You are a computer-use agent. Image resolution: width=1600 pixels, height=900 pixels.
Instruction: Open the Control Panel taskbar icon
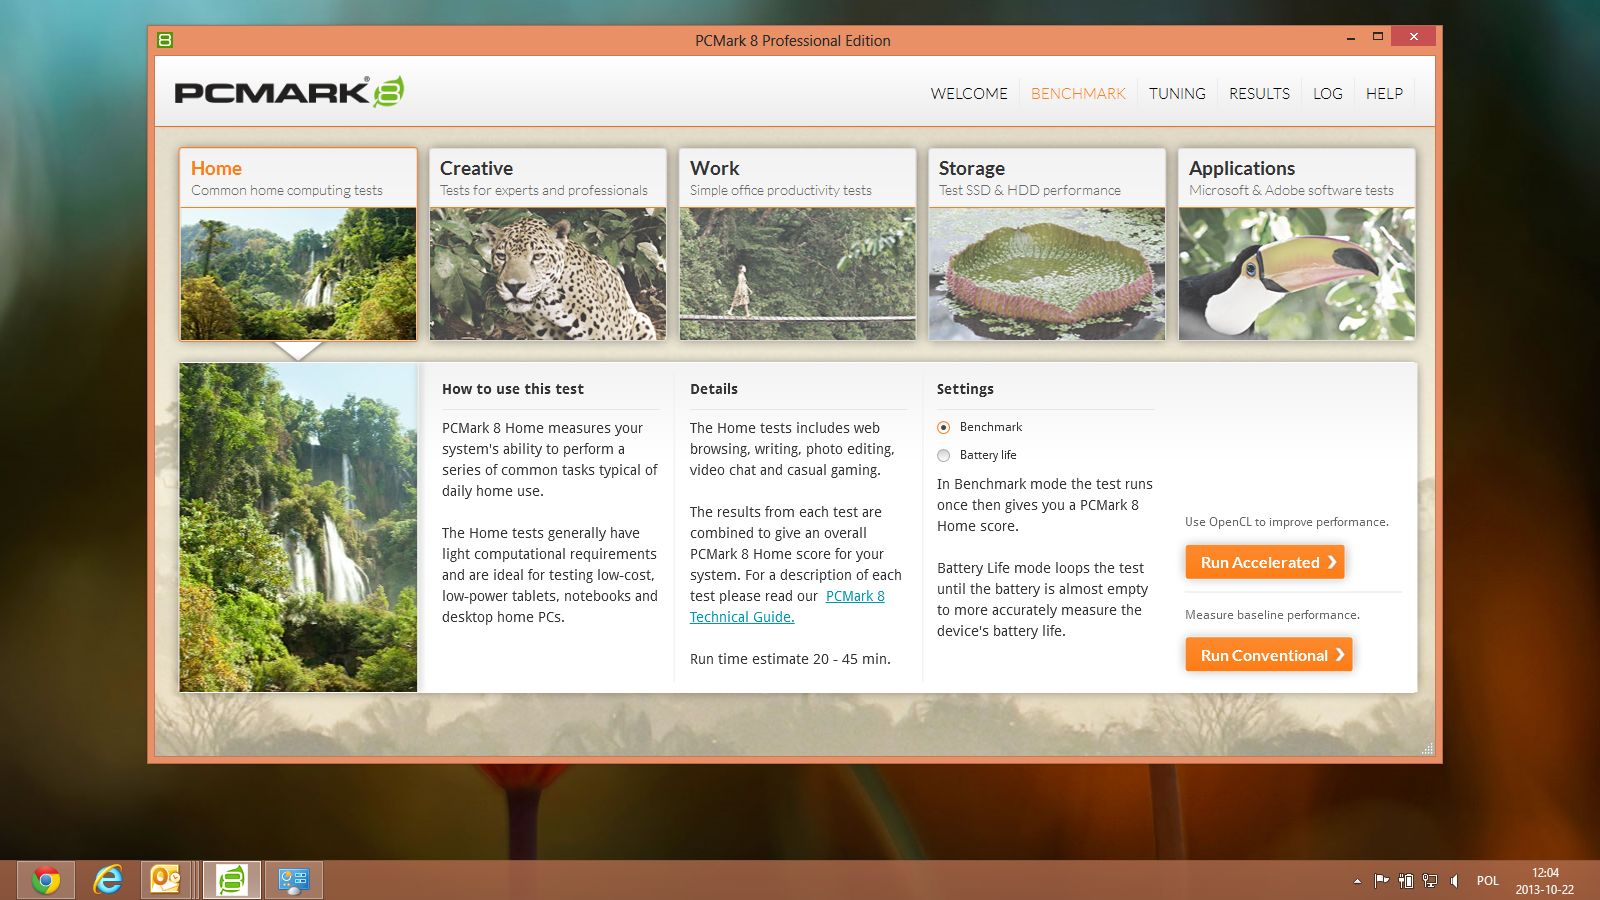tap(294, 880)
